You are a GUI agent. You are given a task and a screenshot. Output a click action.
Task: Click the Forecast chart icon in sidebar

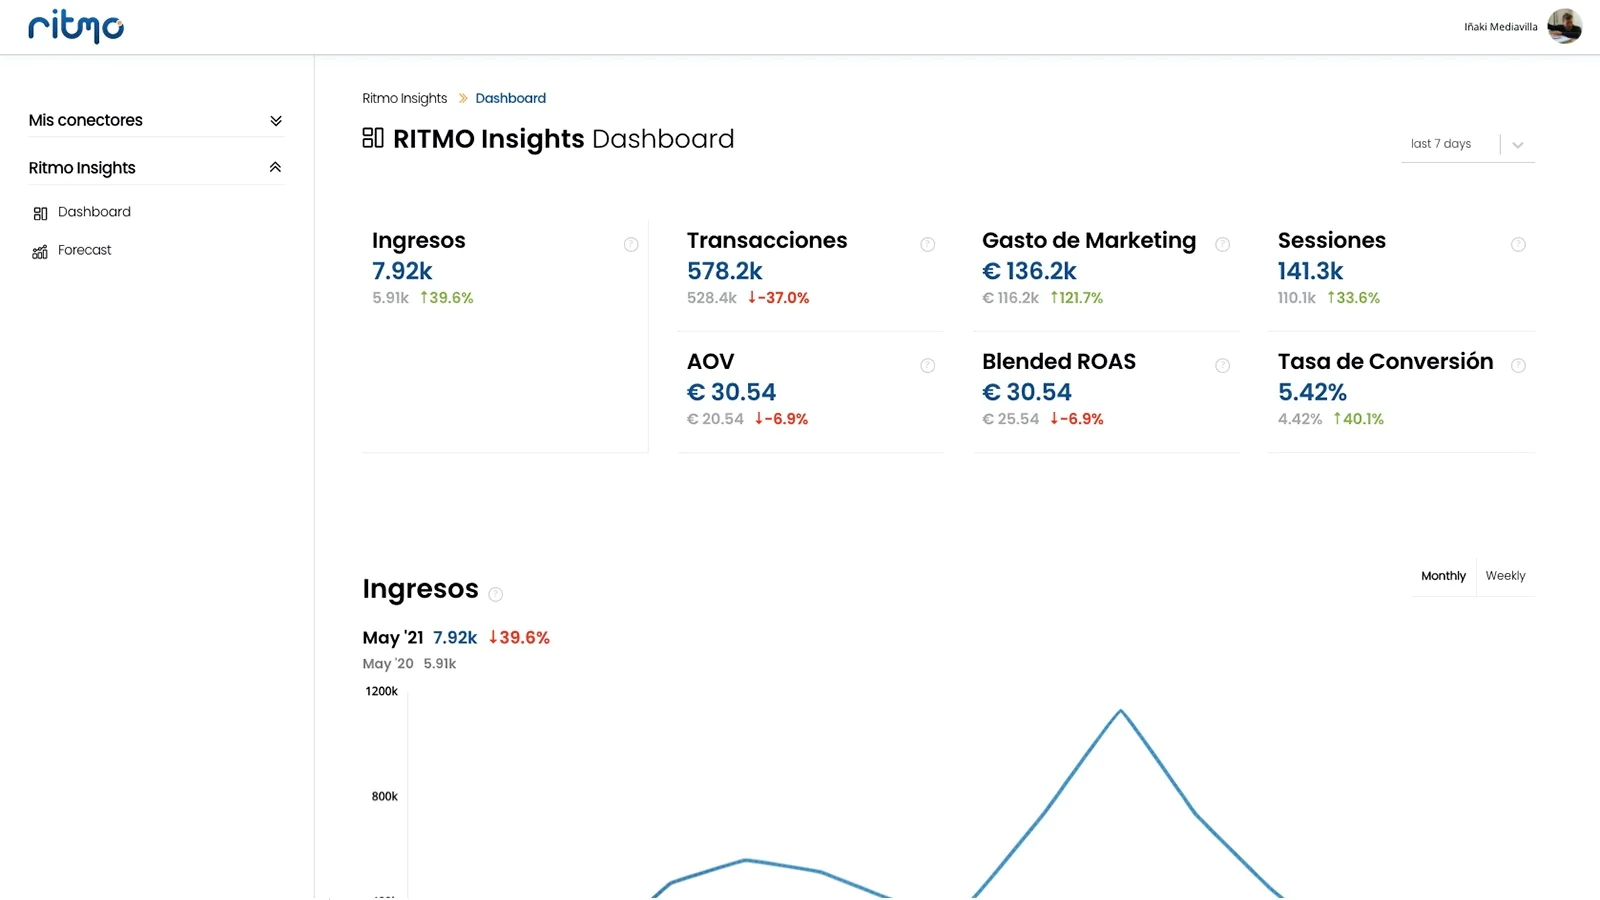click(40, 252)
